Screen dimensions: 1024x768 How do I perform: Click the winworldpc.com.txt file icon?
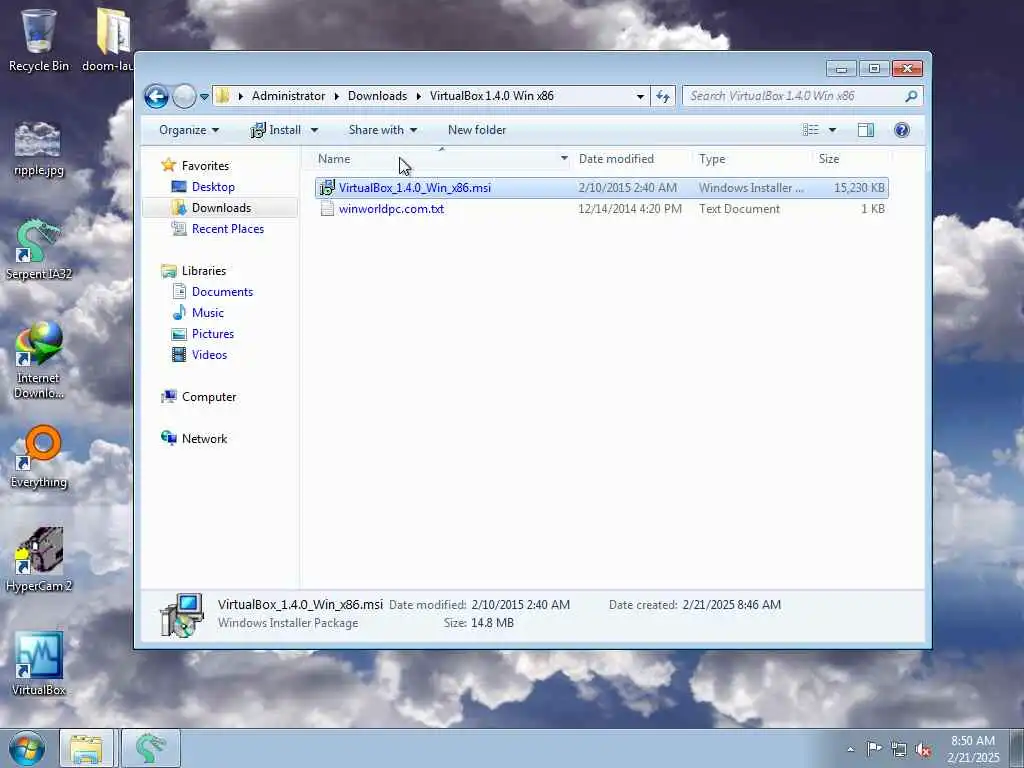tap(327, 209)
